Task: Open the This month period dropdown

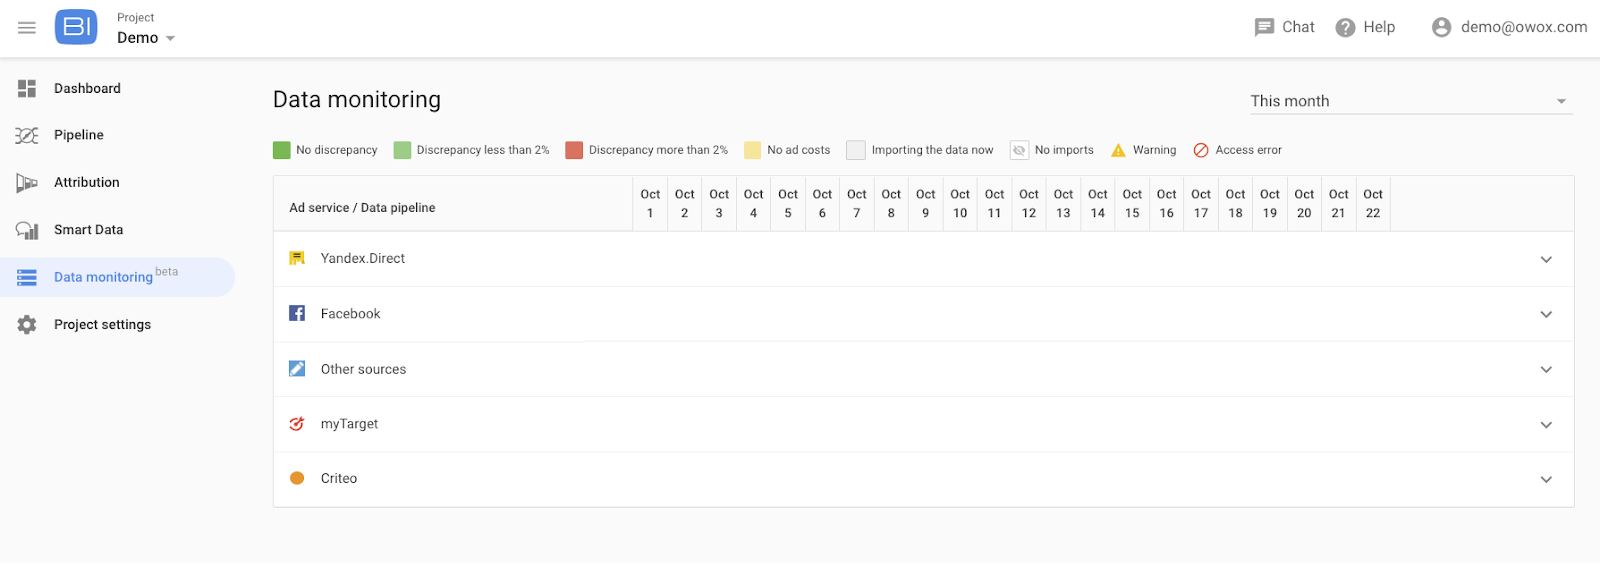Action: click(x=1411, y=101)
